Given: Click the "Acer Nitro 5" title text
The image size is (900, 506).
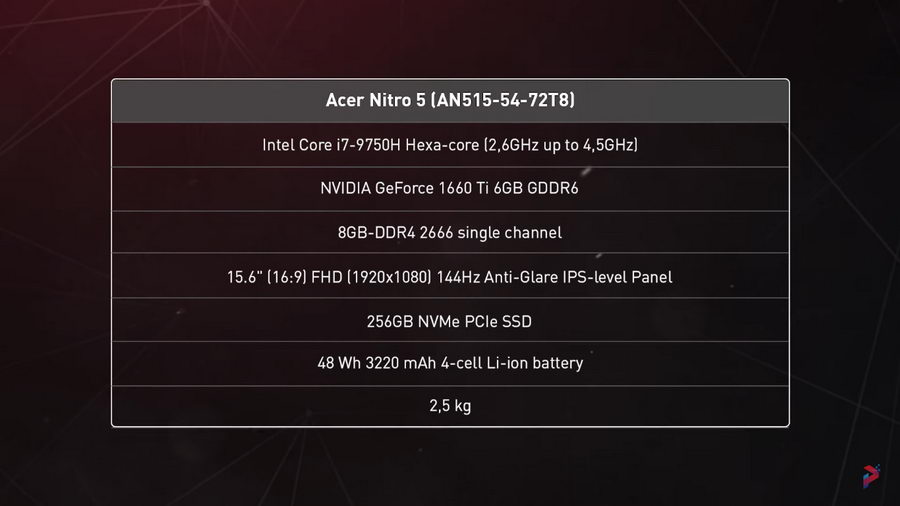Looking at the screenshot, I should pyautogui.click(x=377, y=100).
